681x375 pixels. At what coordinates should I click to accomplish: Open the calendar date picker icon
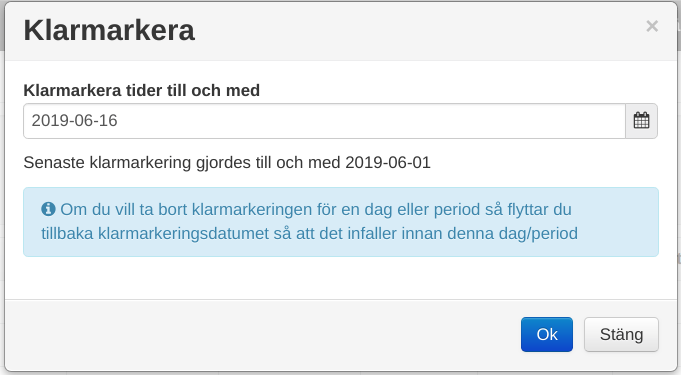[641, 121]
